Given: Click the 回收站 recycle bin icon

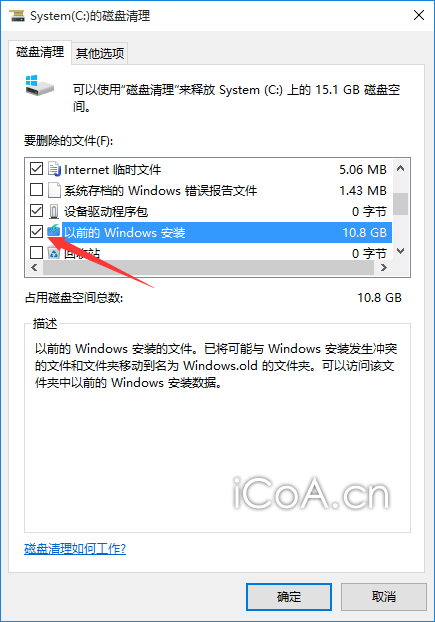Looking at the screenshot, I should (54, 252).
